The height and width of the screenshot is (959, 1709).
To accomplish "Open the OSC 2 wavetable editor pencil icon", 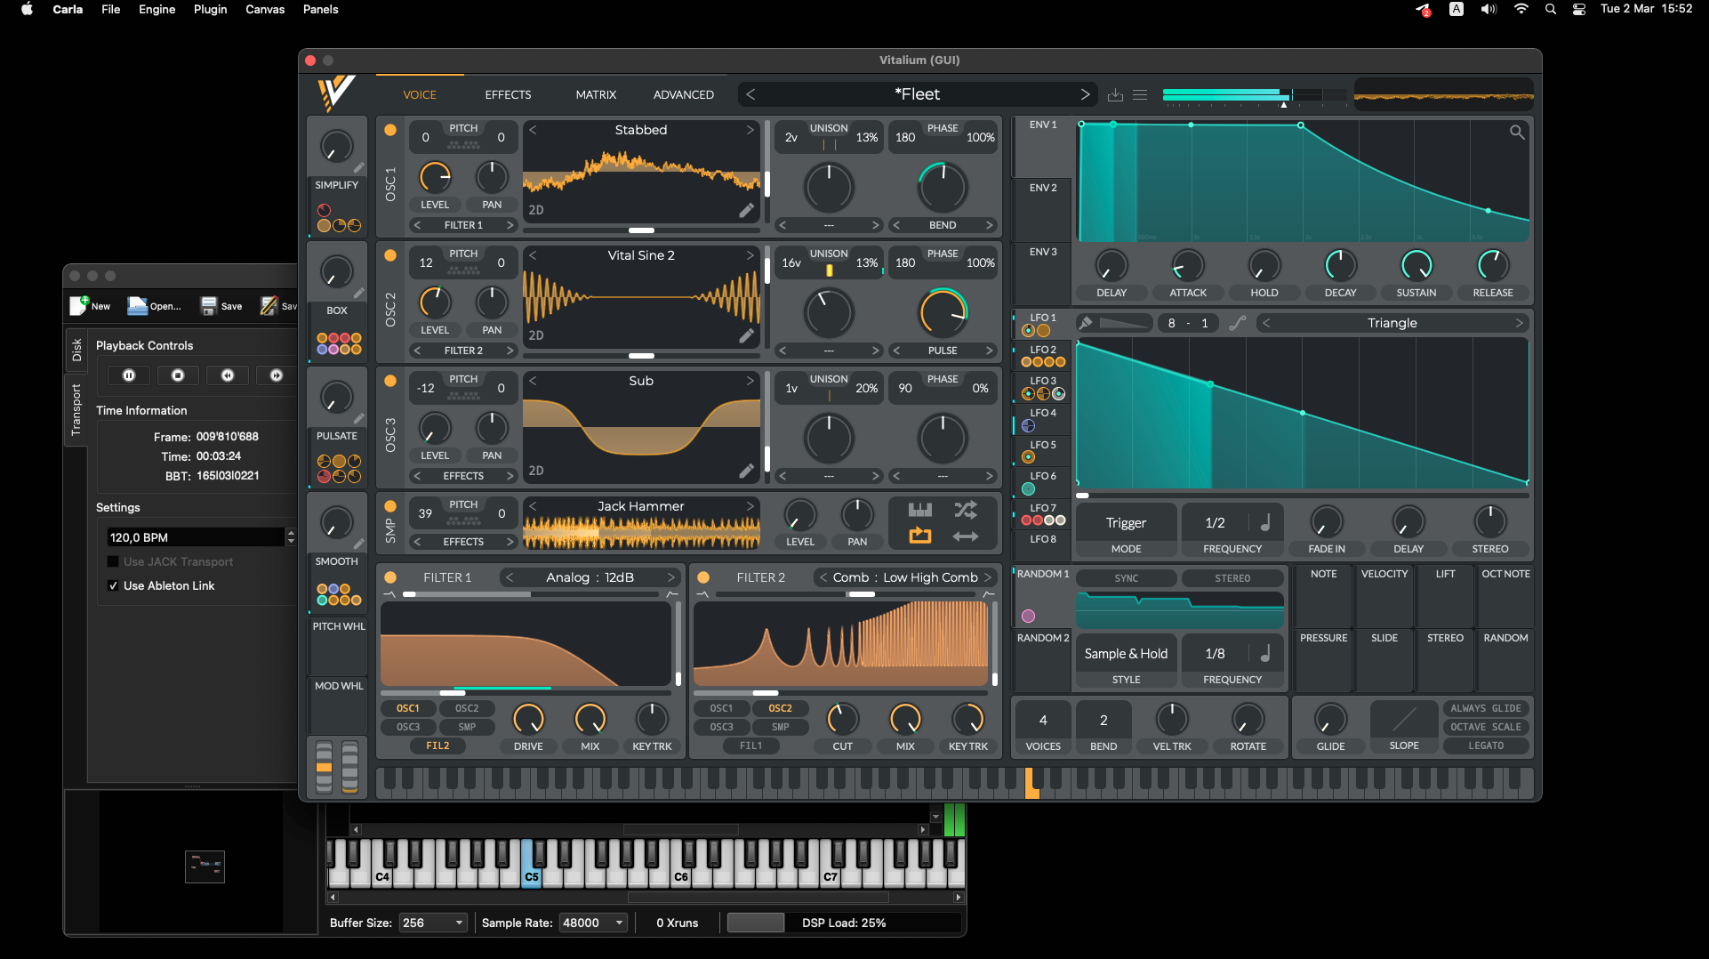I will pyautogui.click(x=746, y=336).
